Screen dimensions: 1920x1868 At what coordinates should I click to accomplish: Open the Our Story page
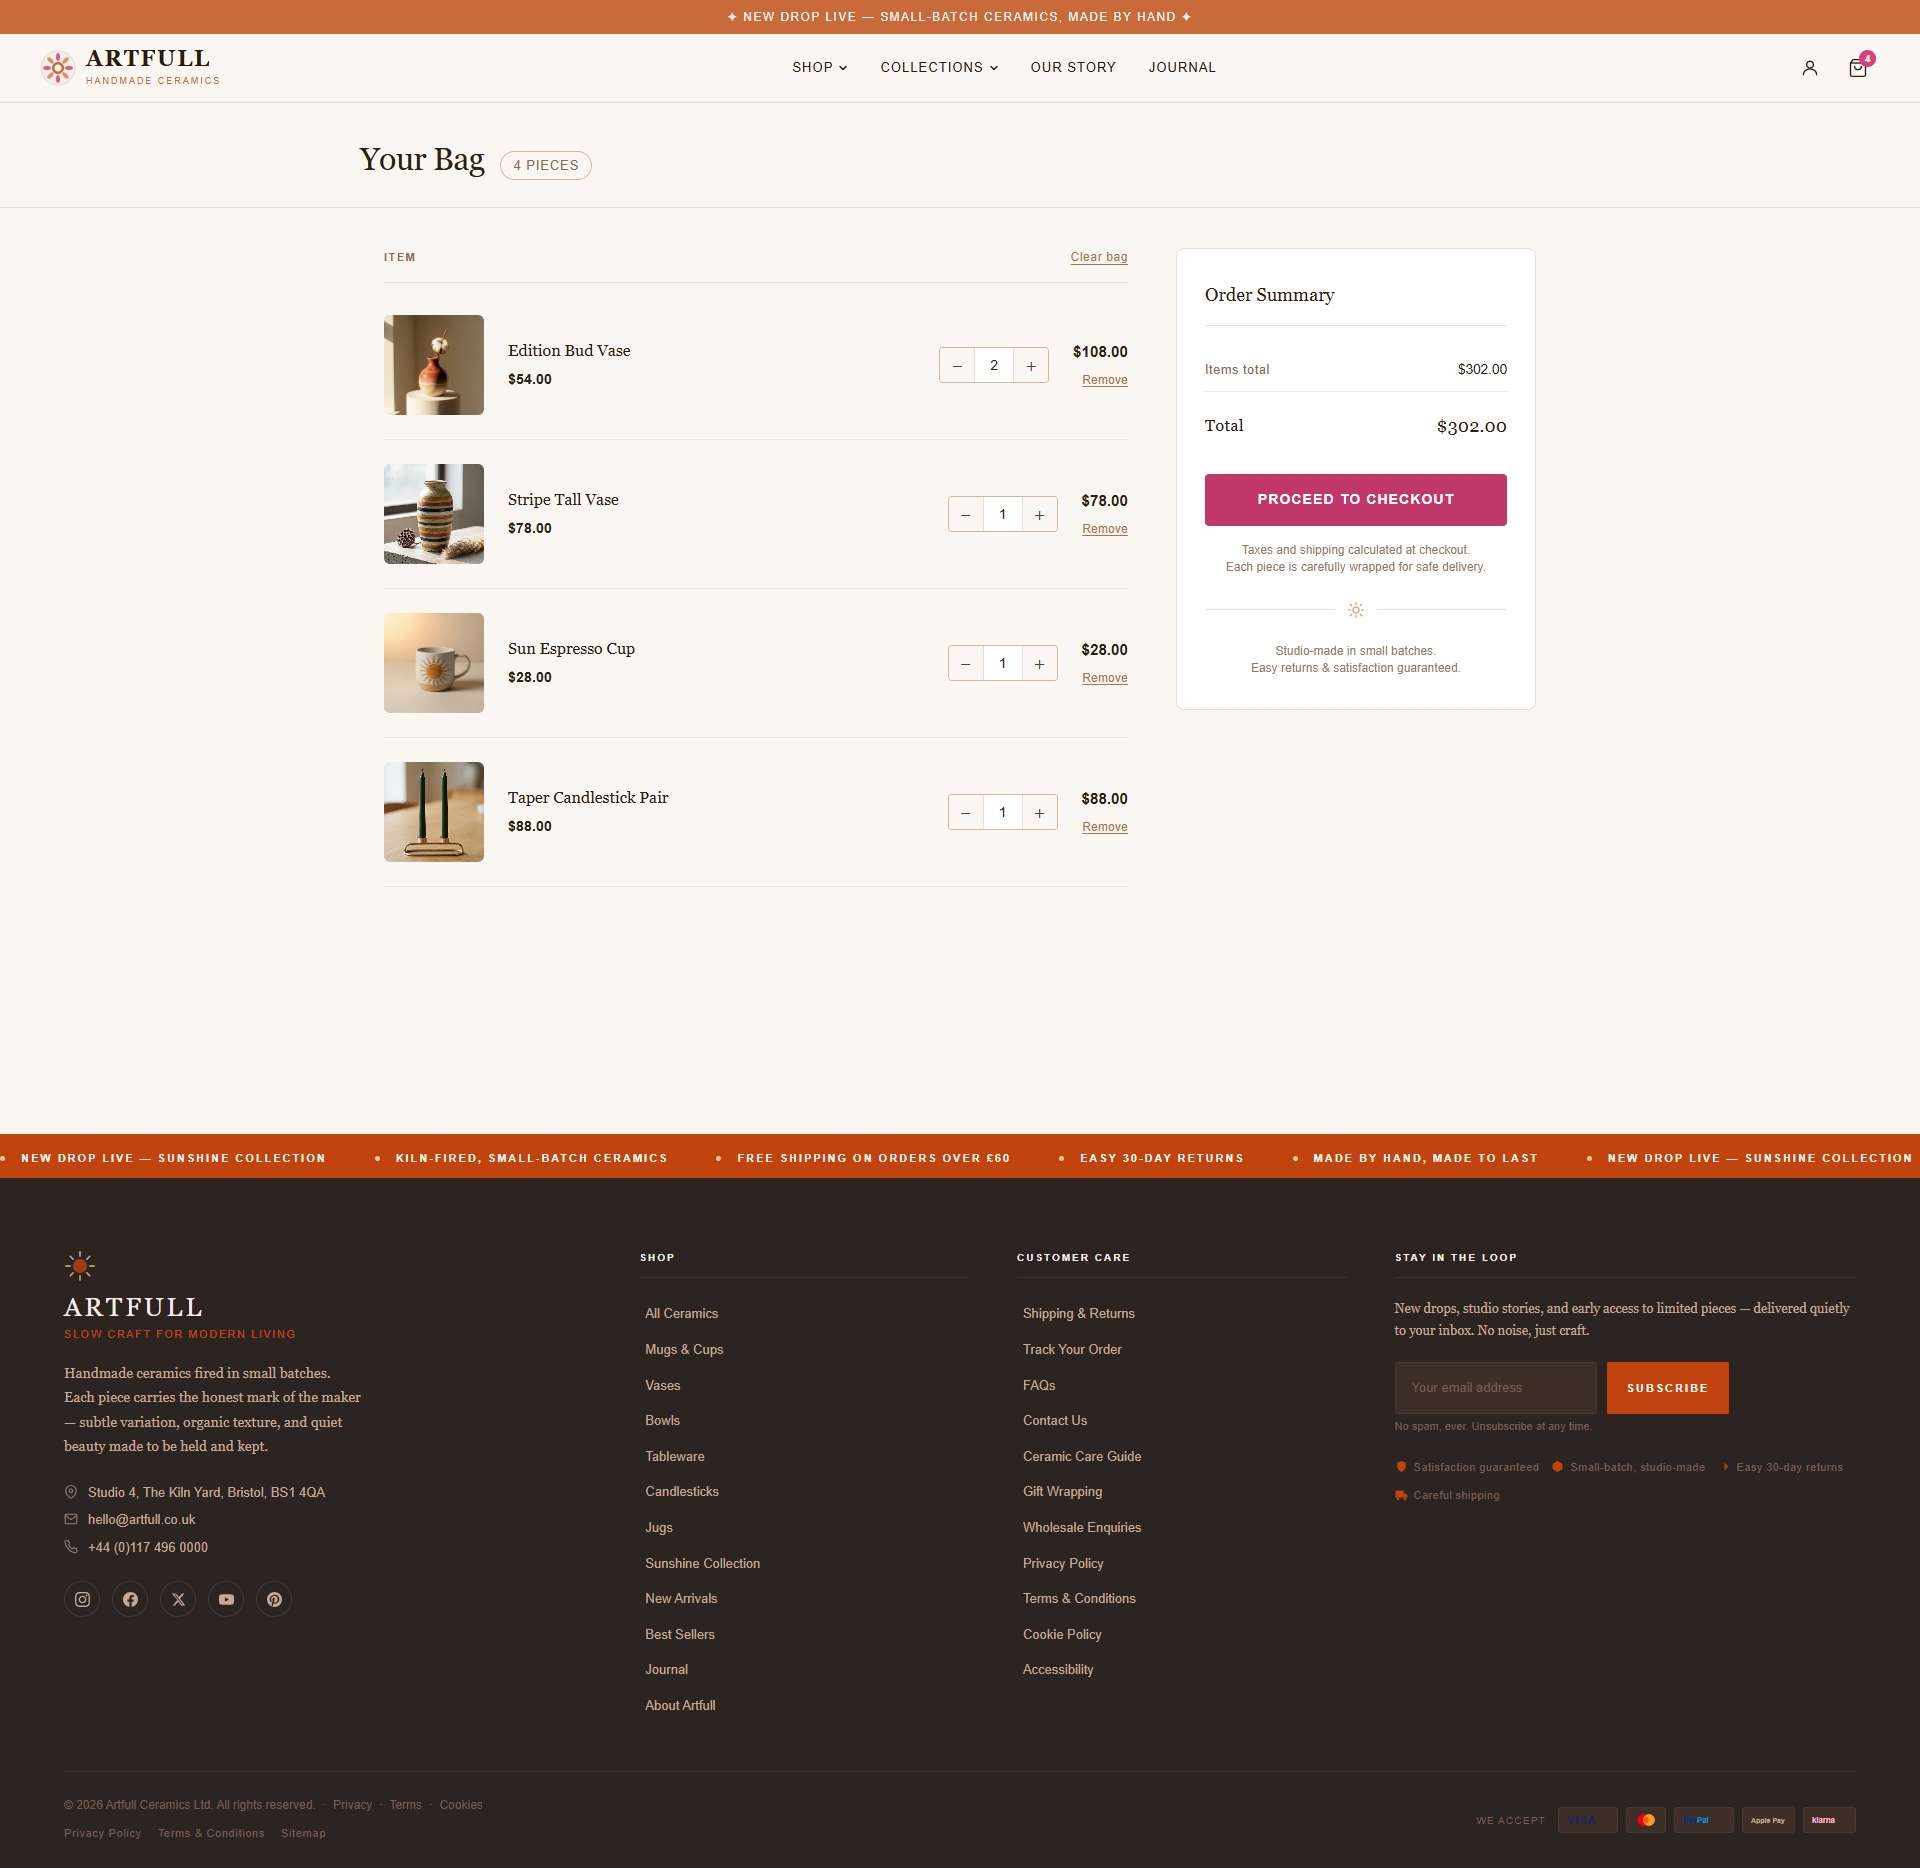tap(1073, 68)
